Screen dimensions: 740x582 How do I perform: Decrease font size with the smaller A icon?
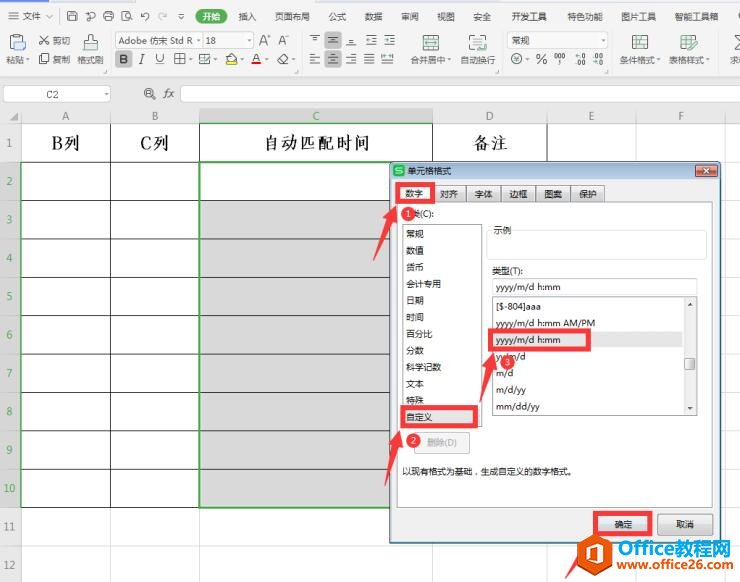(283, 41)
